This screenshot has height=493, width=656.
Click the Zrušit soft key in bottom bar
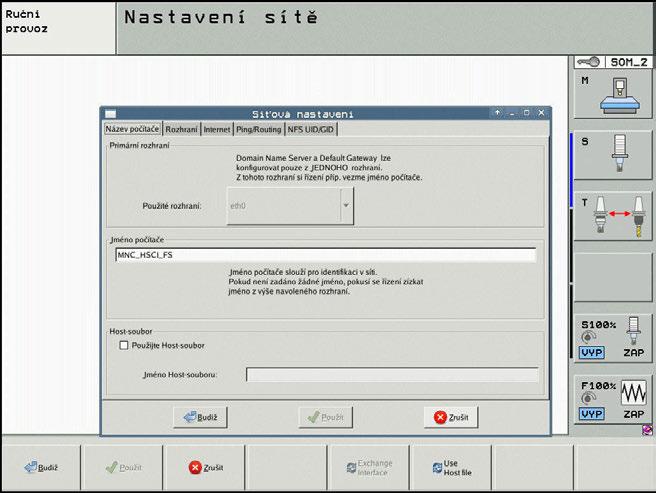tap(205, 467)
